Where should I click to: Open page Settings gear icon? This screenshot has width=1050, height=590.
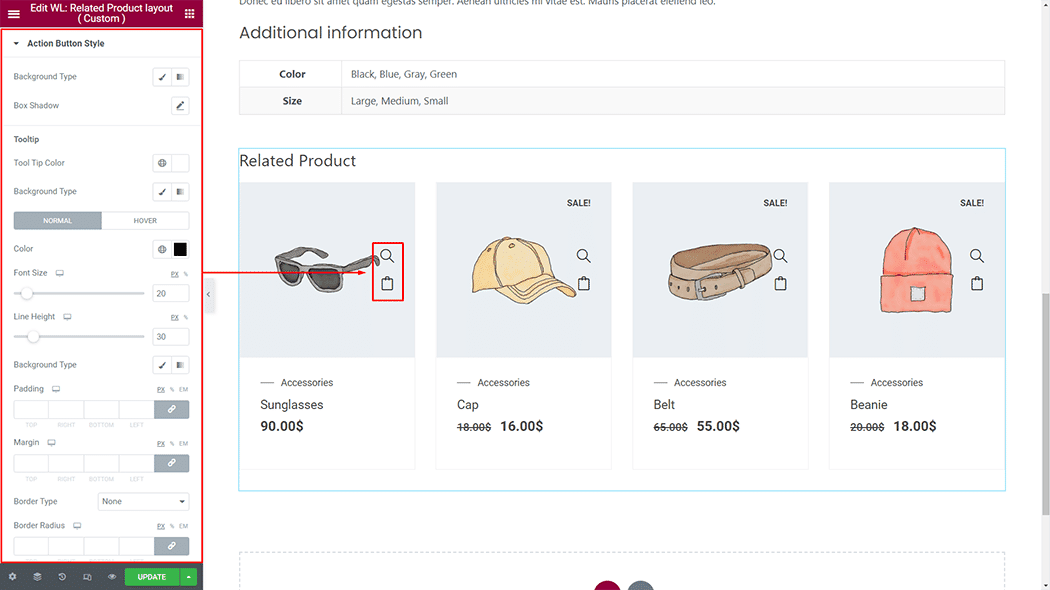pyautogui.click(x=12, y=577)
